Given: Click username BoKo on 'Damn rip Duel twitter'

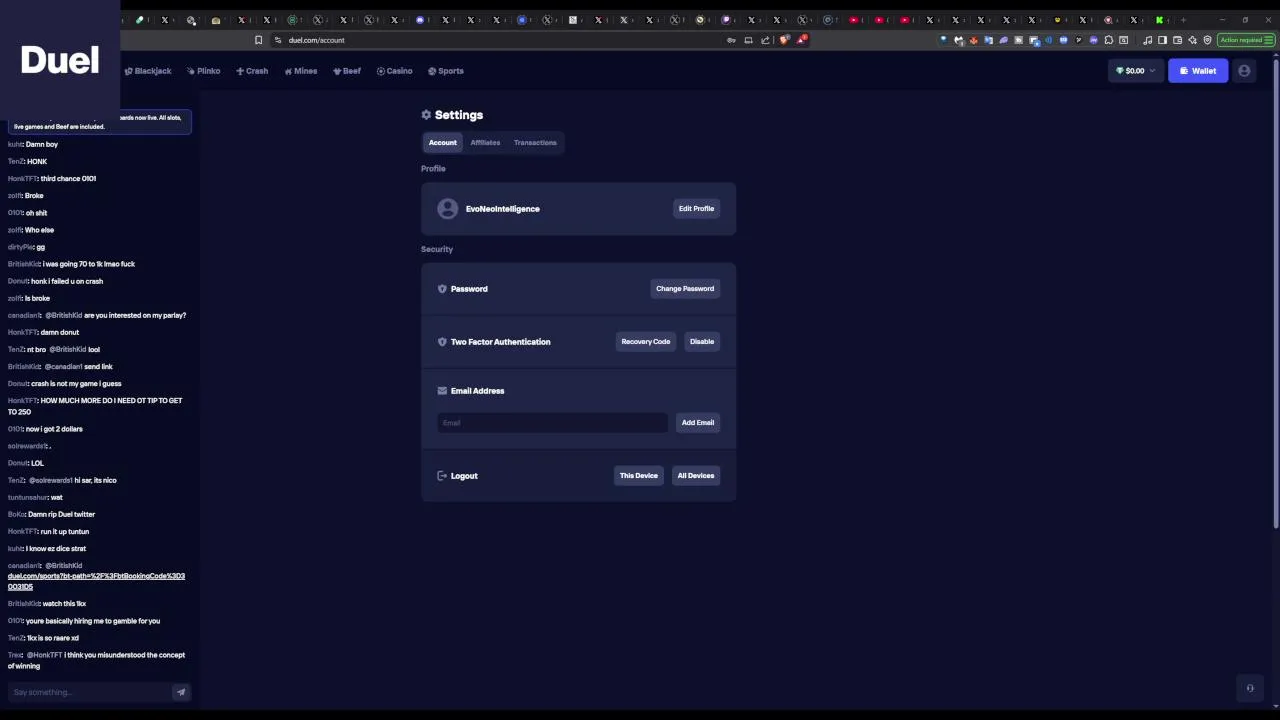Looking at the screenshot, I should 16,514.
